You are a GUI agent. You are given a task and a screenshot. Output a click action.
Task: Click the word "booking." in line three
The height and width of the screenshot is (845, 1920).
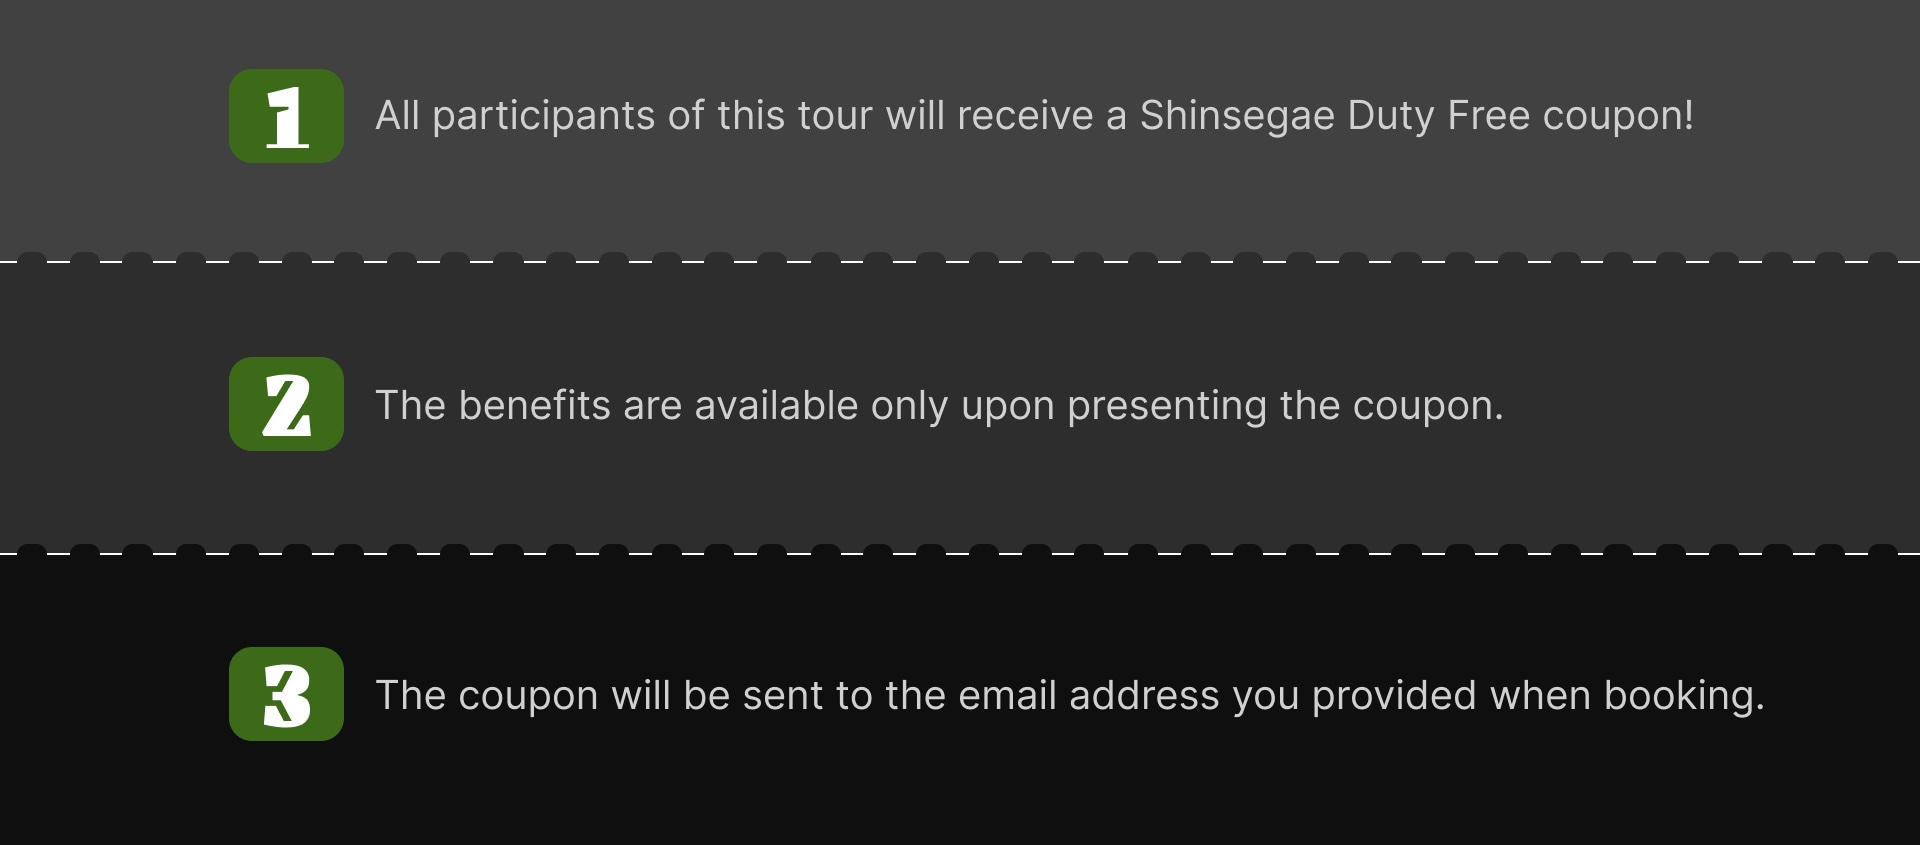(1684, 696)
